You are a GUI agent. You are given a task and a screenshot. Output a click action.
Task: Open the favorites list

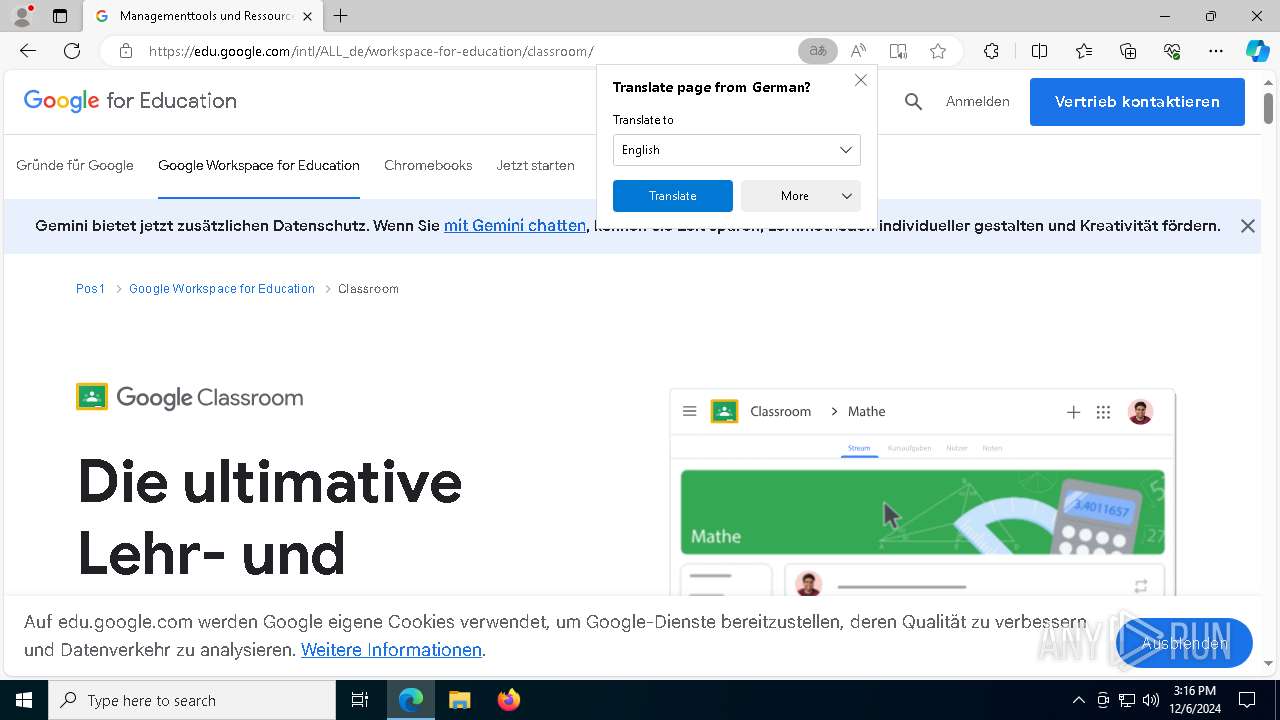(1084, 51)
